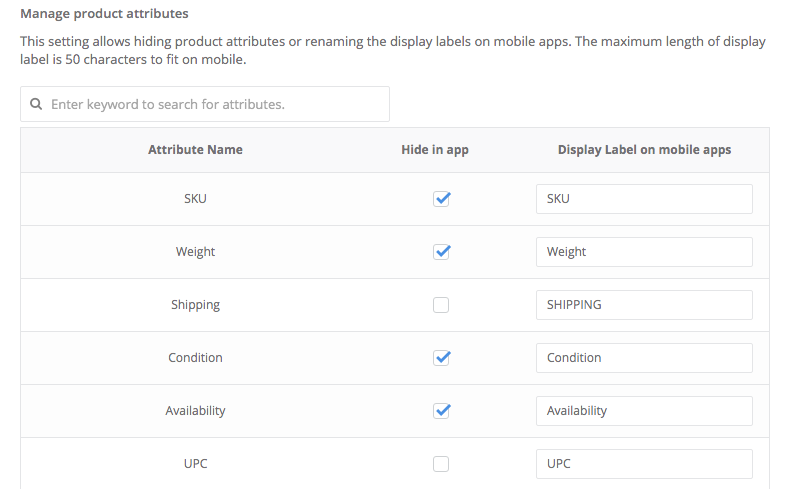Uncheck Hide in app for Condition
Image resolution: width=793 pixels, height=489 pixels.
(x=441, y=357)
